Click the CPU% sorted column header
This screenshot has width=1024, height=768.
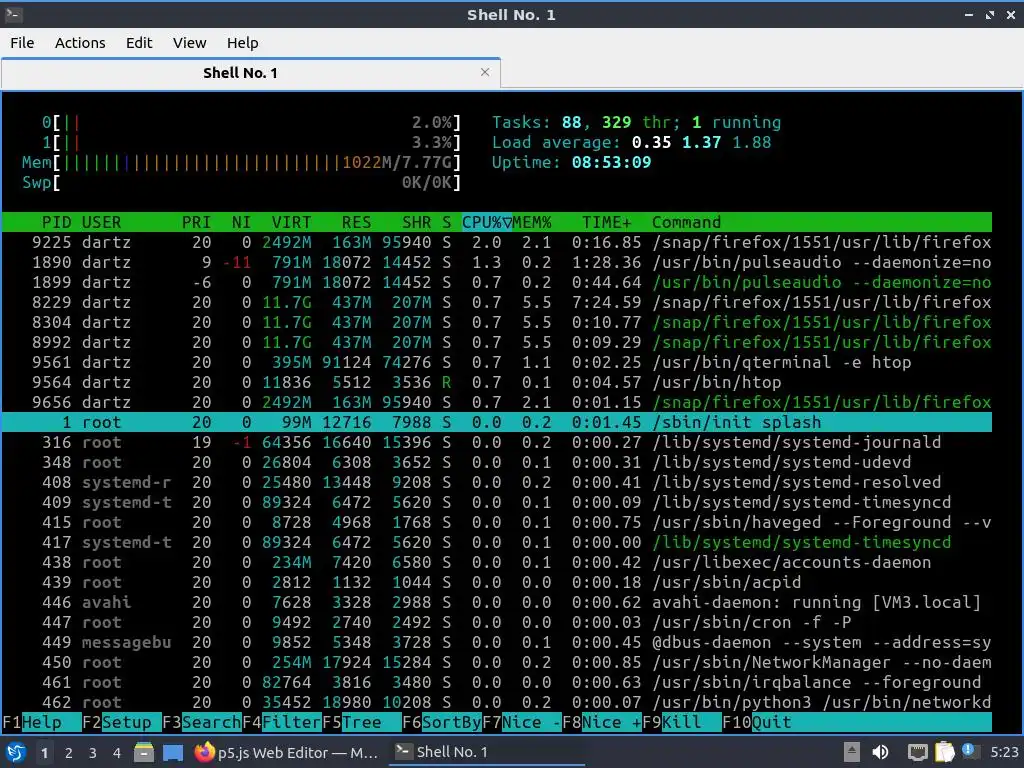[487, 222]
